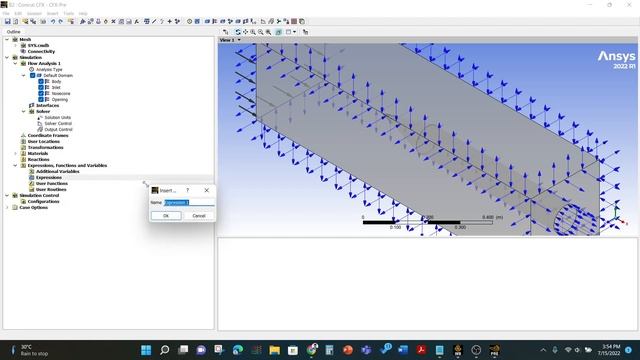
Task: Open the File menu
Action: (6, 13)
